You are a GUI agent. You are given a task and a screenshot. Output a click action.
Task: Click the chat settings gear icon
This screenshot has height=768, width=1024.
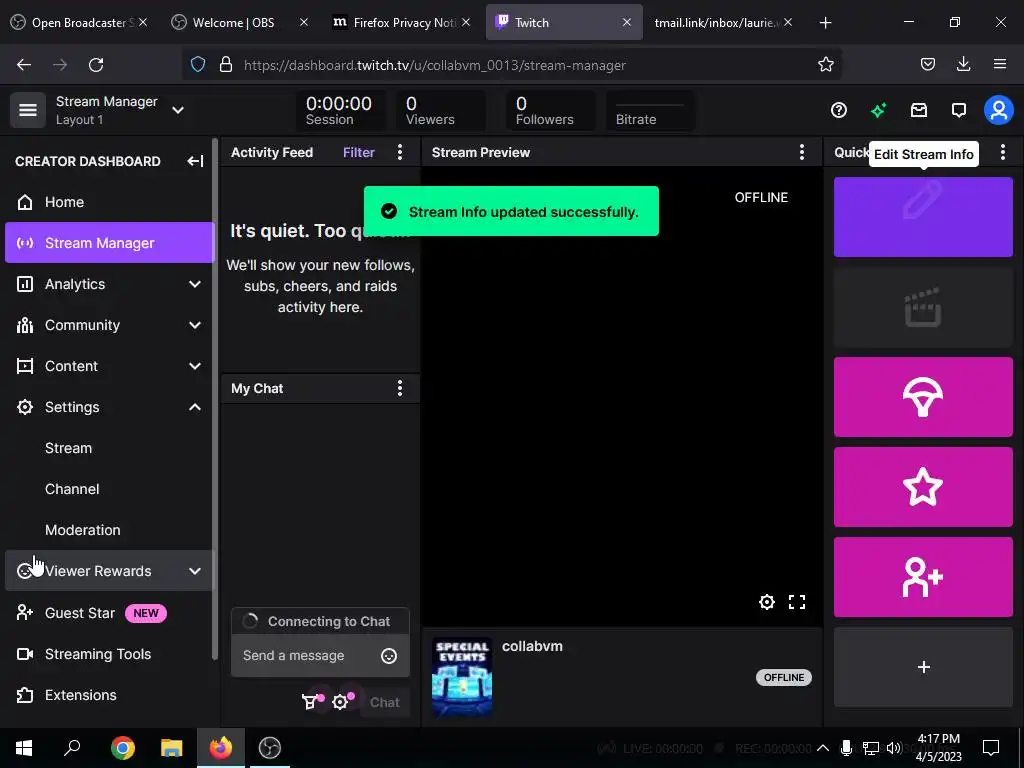(340, 703)
